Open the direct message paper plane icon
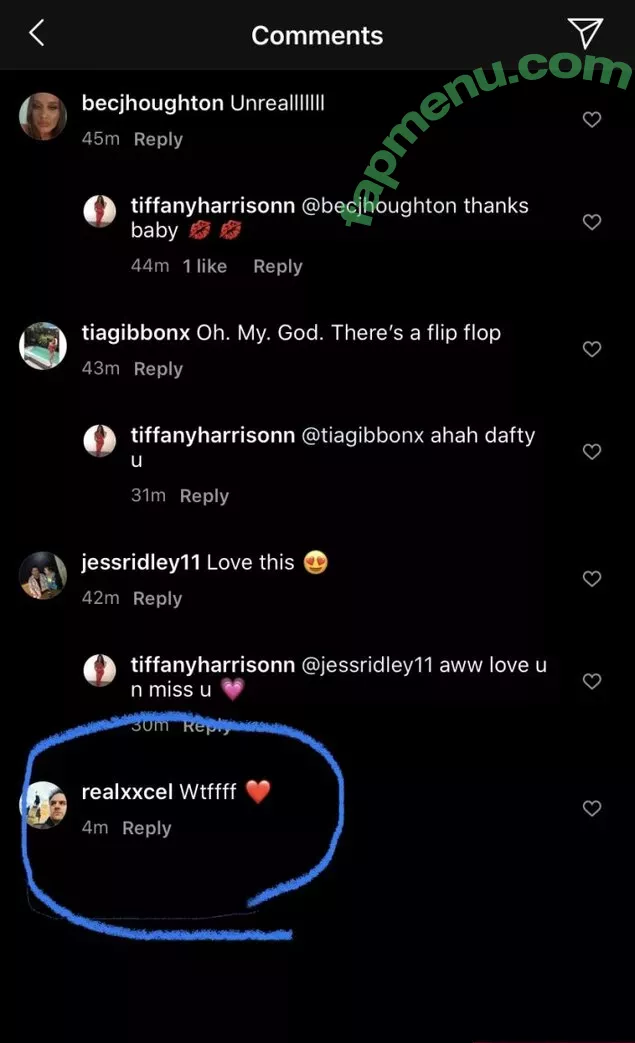Viewport: 635px width, 1043px height. 585,34
